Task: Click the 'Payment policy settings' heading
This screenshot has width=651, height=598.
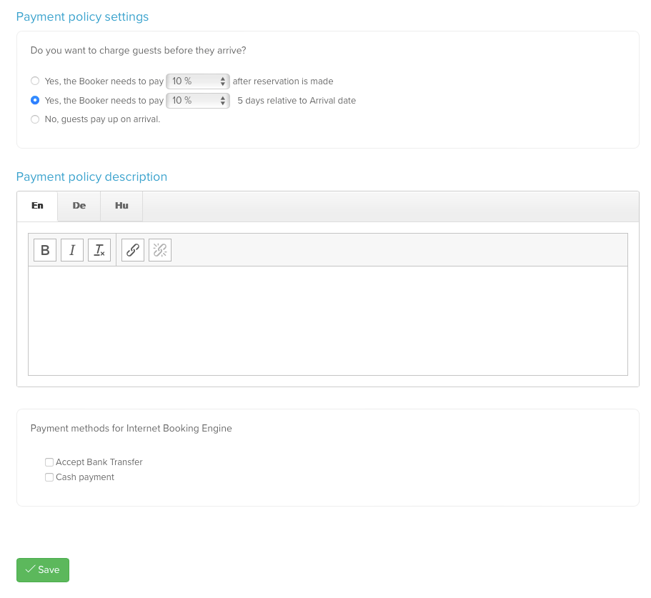Action: pos(82,17)
